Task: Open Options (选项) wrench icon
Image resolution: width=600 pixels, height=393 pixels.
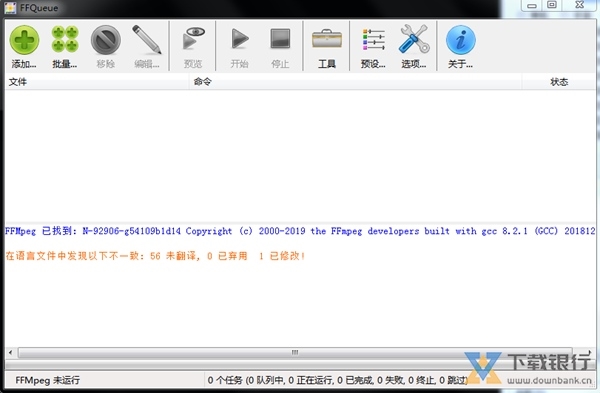Action: click(414, 39)
